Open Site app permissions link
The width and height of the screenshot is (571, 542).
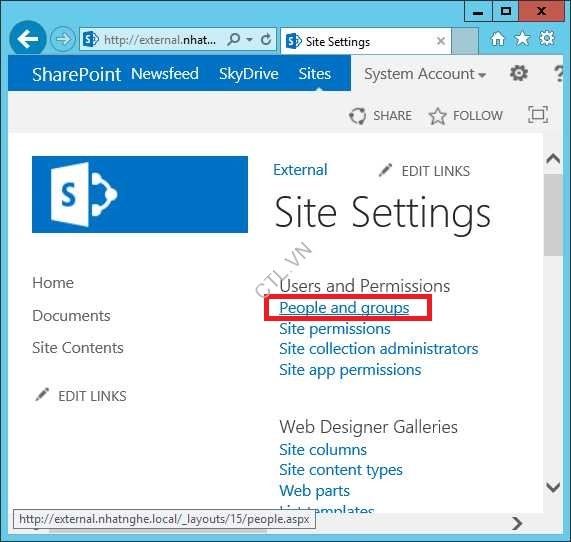350,370
